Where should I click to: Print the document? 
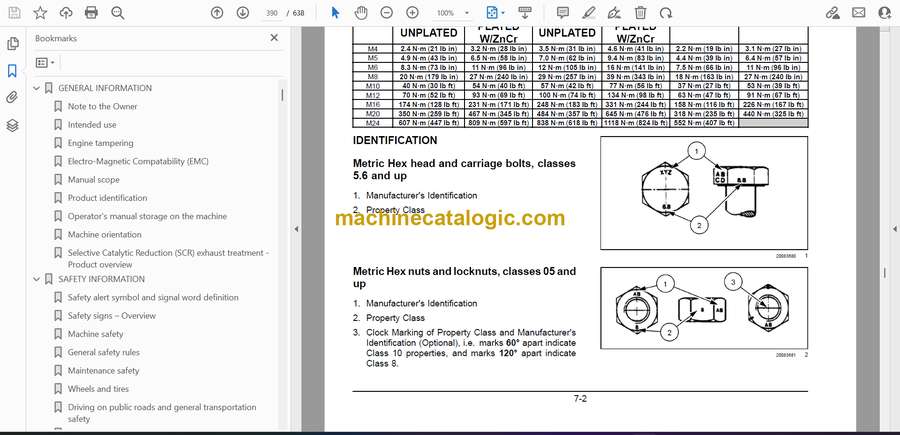(91, 13)
